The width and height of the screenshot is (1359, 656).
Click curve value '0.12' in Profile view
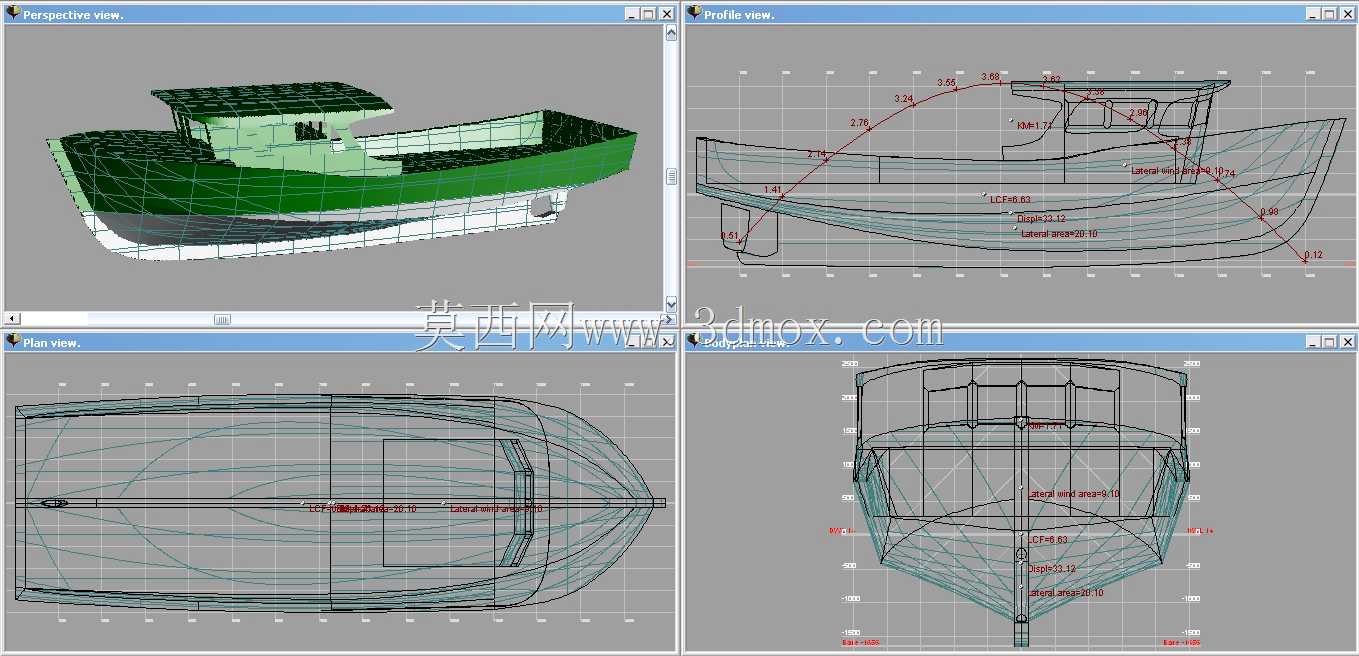click(x=1313, y=255)
